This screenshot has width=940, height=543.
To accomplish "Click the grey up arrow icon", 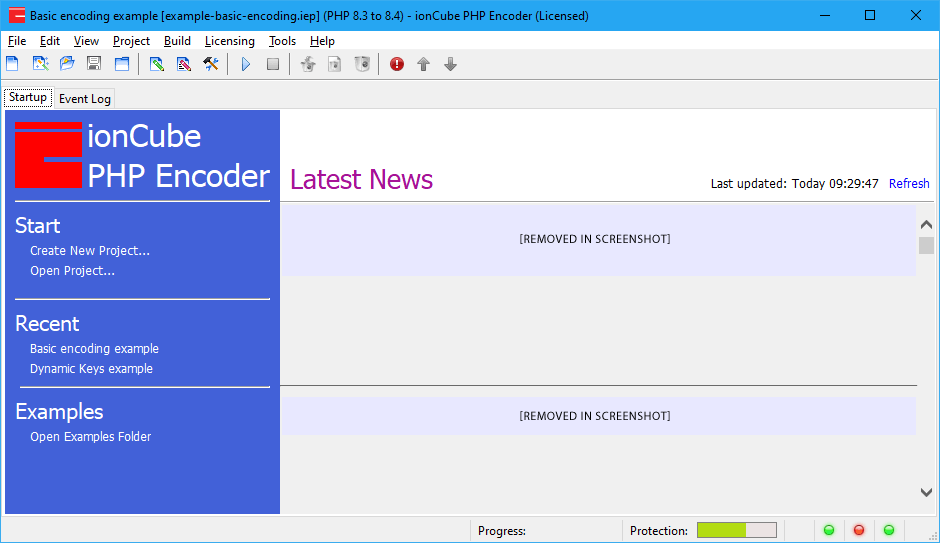I will 424,64.
